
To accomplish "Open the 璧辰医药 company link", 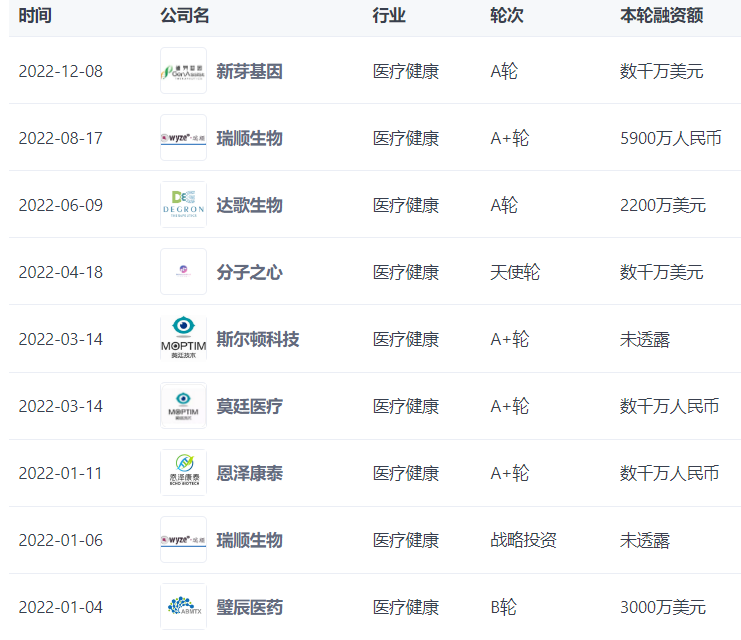I will pos(249,607).
